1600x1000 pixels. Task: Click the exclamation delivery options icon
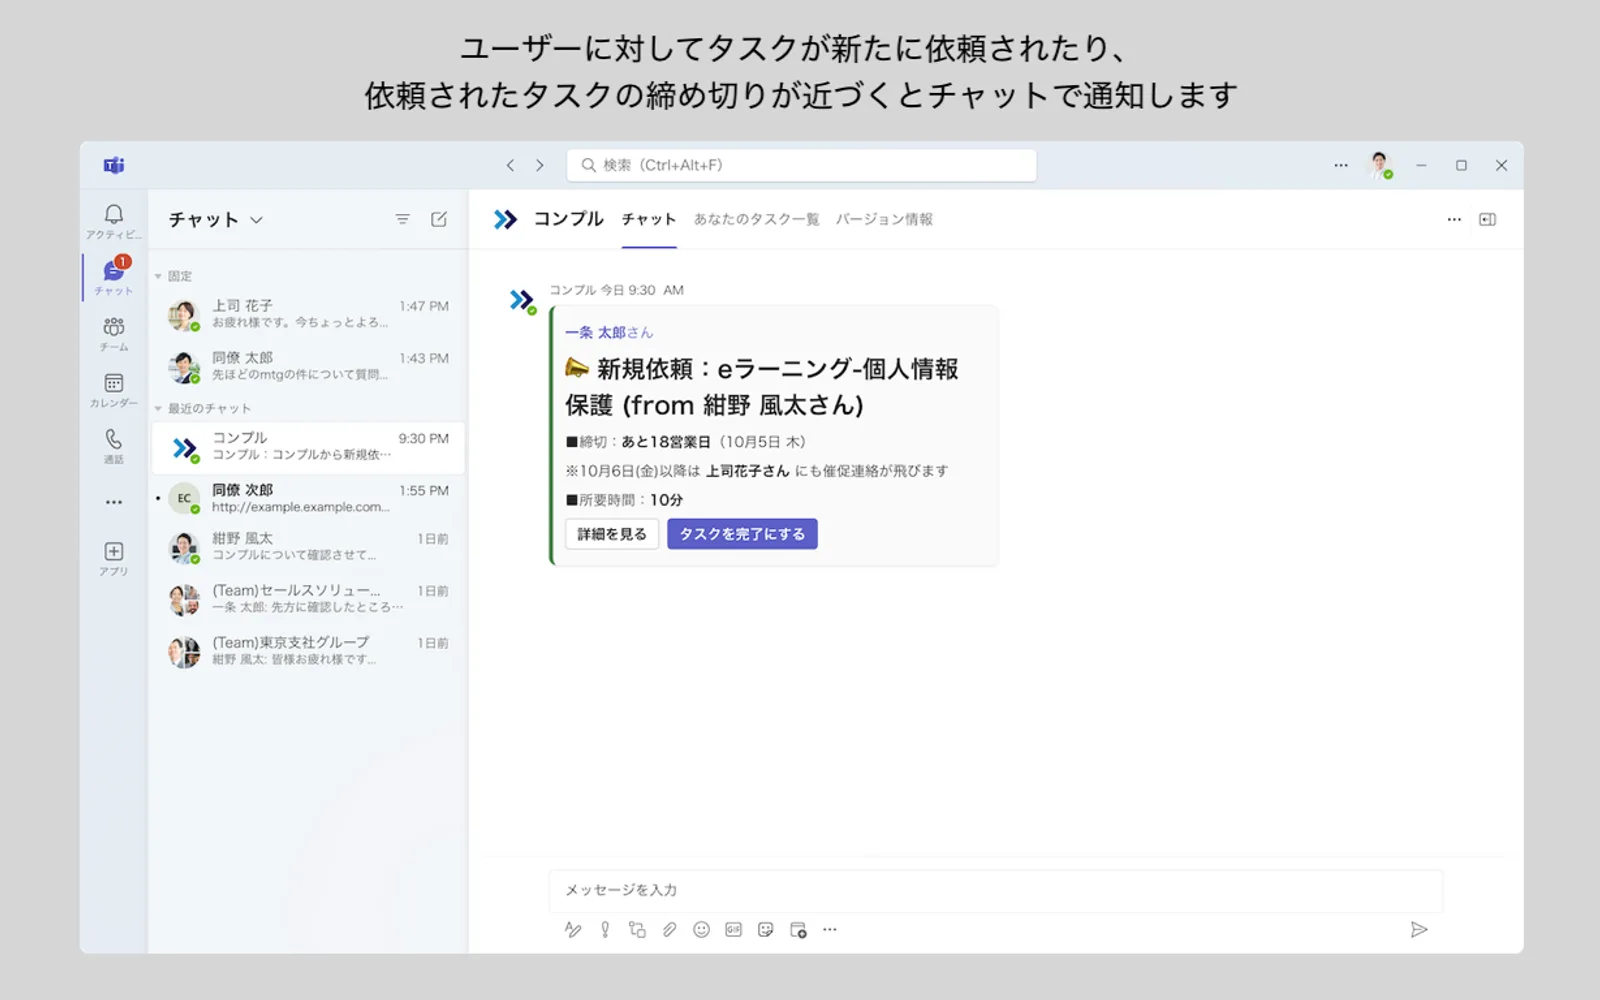pyautogui.click(x=605, y=930)
